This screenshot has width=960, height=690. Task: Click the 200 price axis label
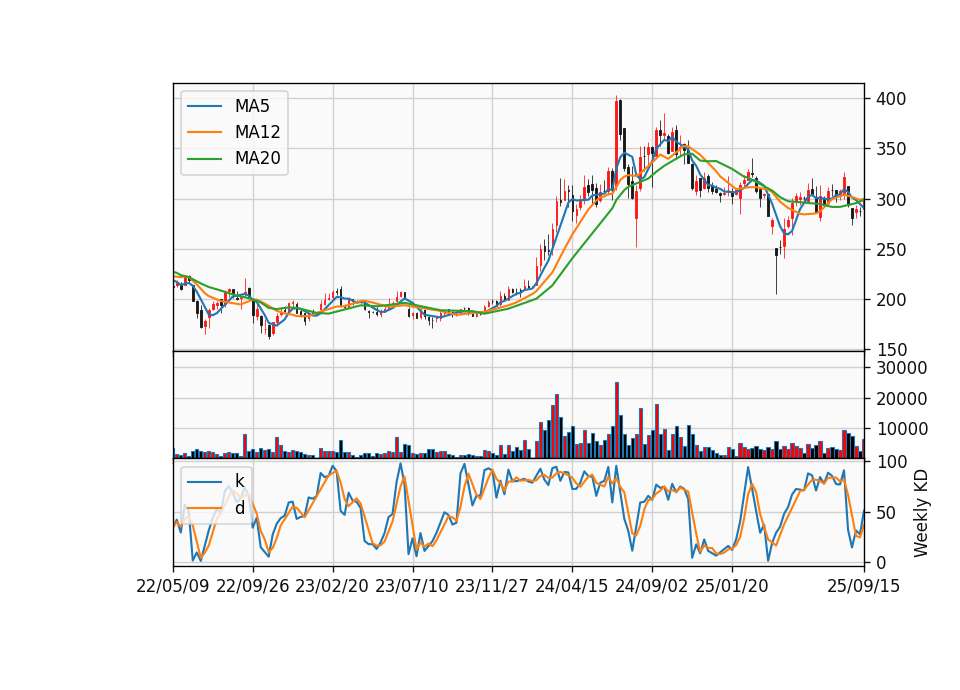(891, 300)
